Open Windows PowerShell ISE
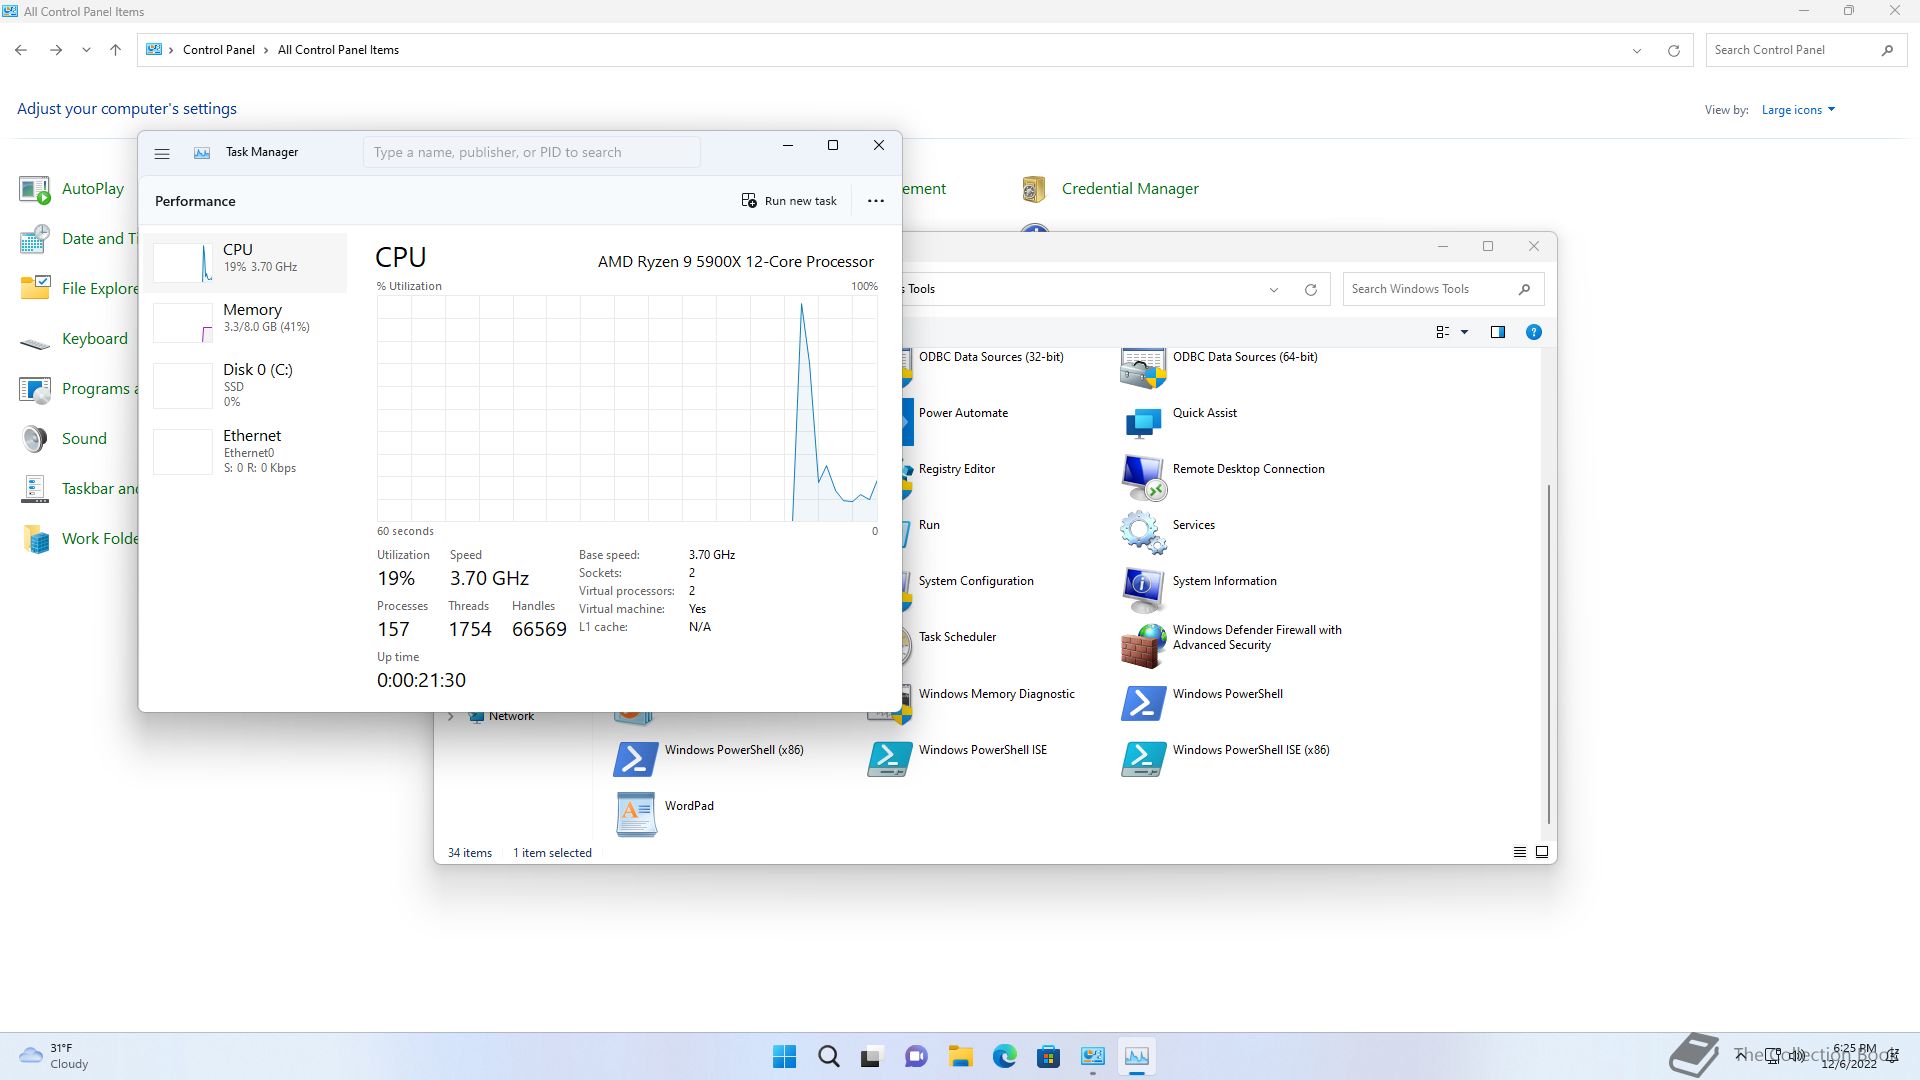Screen dimensions: 1920x1080 pos(958,758)
